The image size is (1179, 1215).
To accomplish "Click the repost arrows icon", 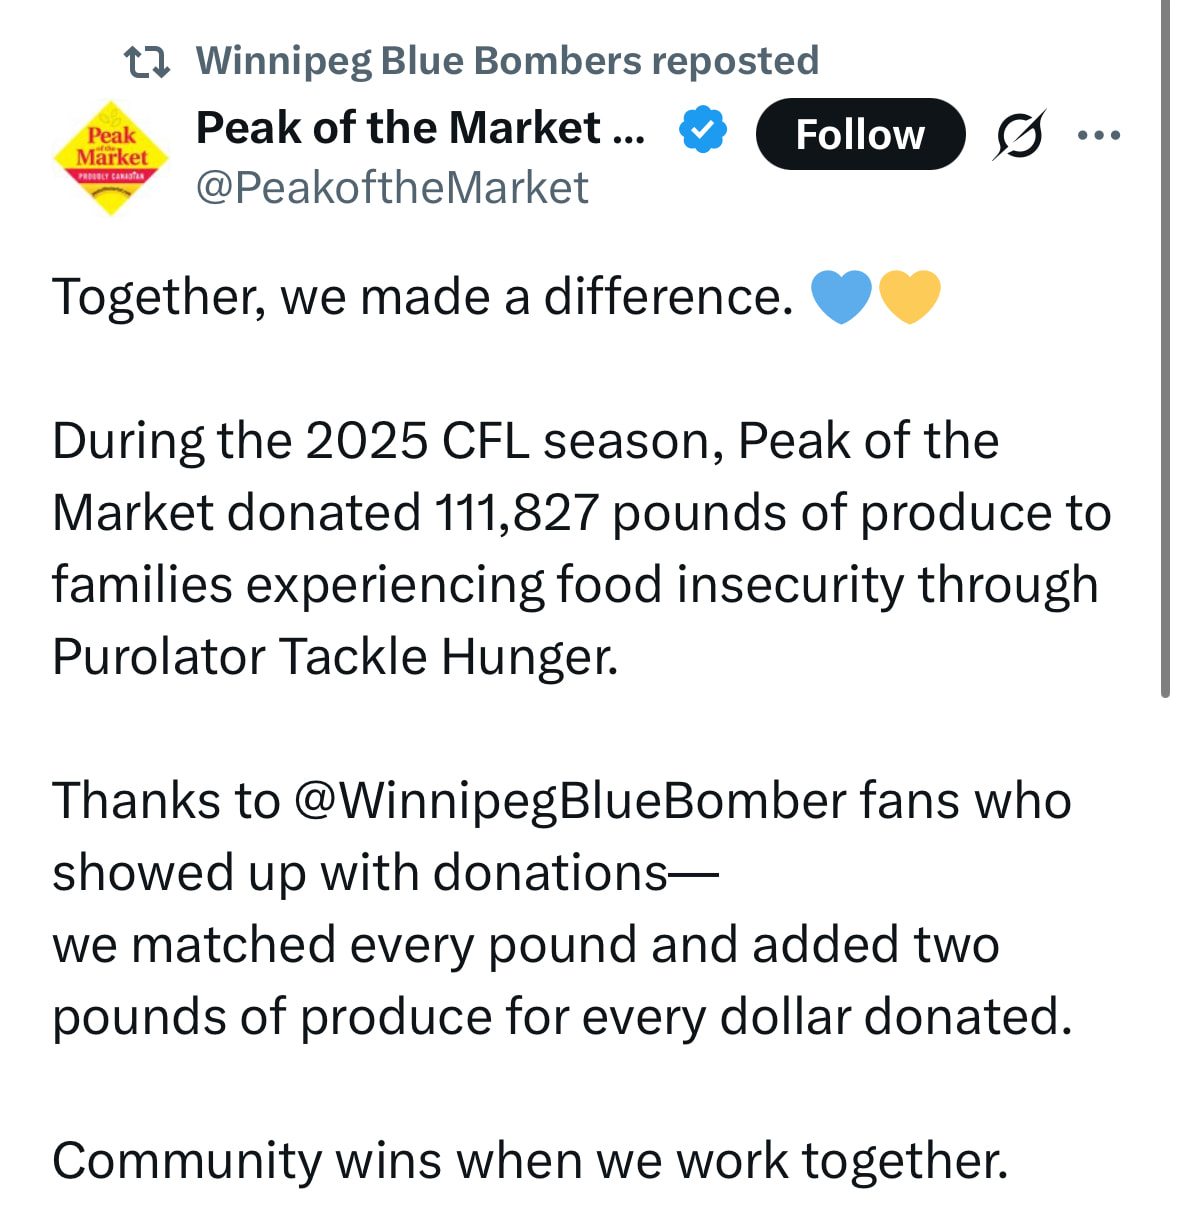I will (147, 62).
